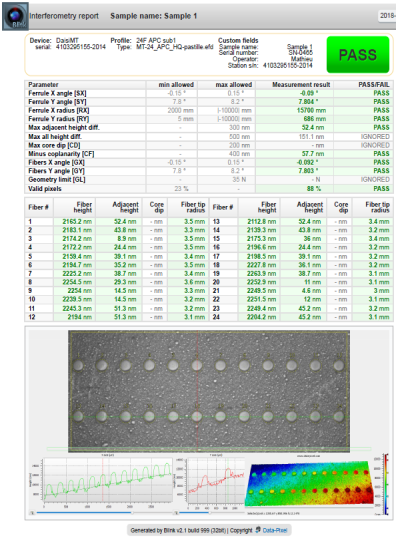Select the 3D color height map thumbnail
Viewport: 396px width, 541px height.
309,485
